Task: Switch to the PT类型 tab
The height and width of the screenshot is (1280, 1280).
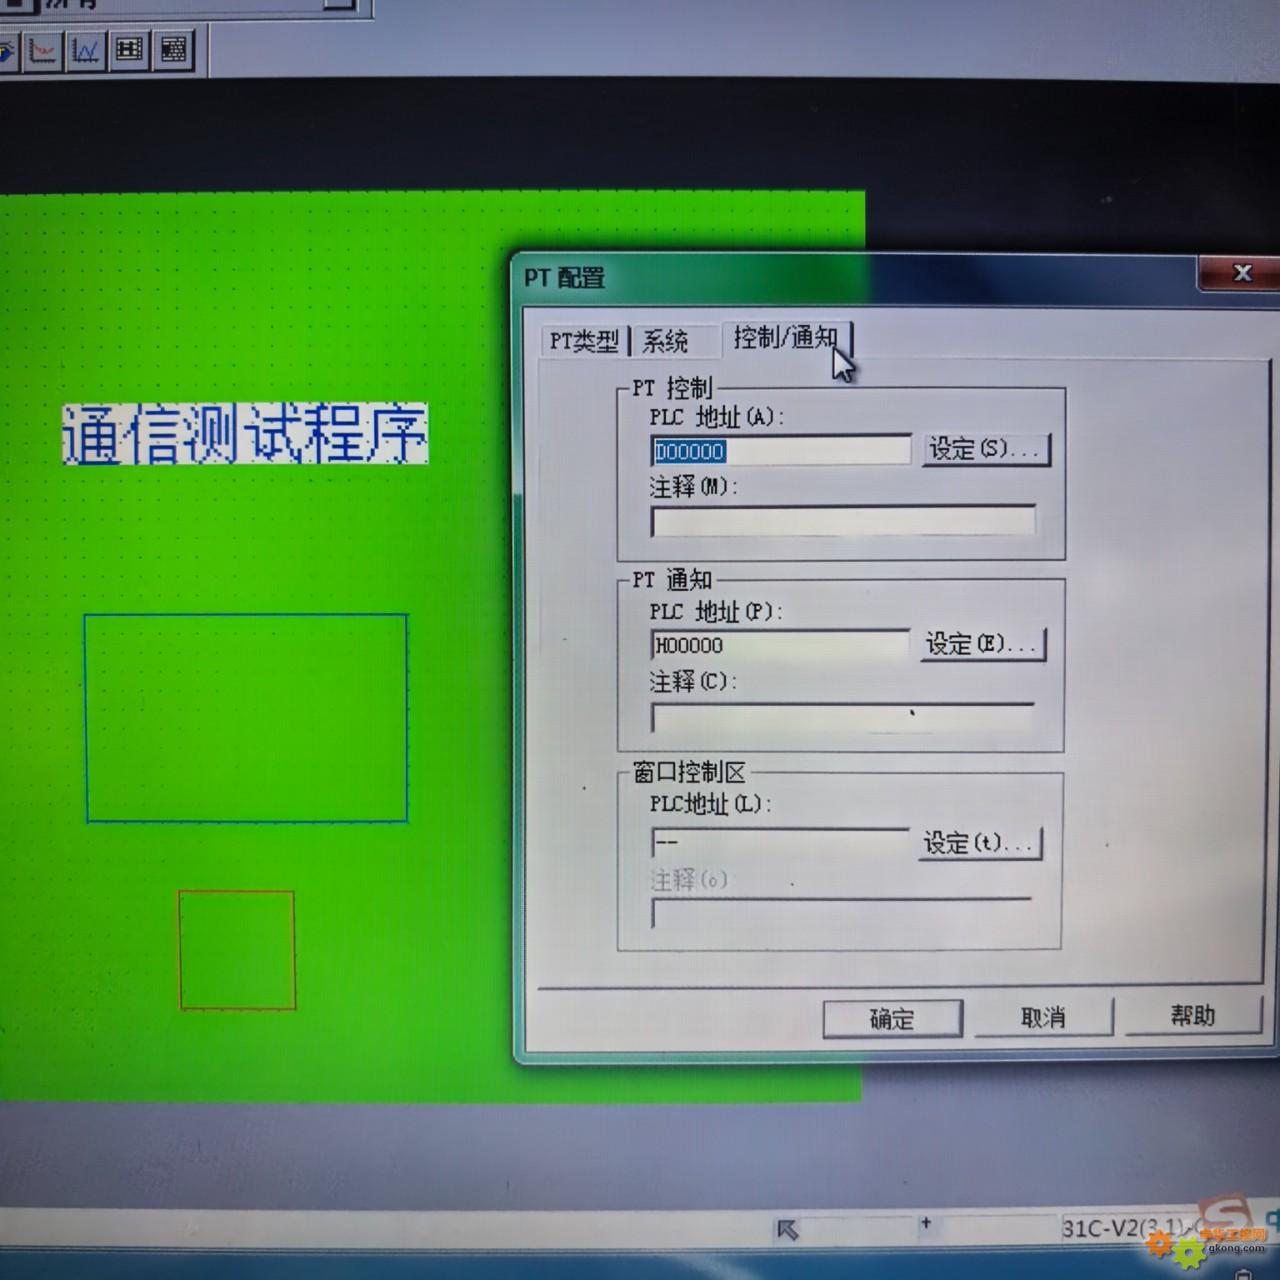Action: coord(584,342)
